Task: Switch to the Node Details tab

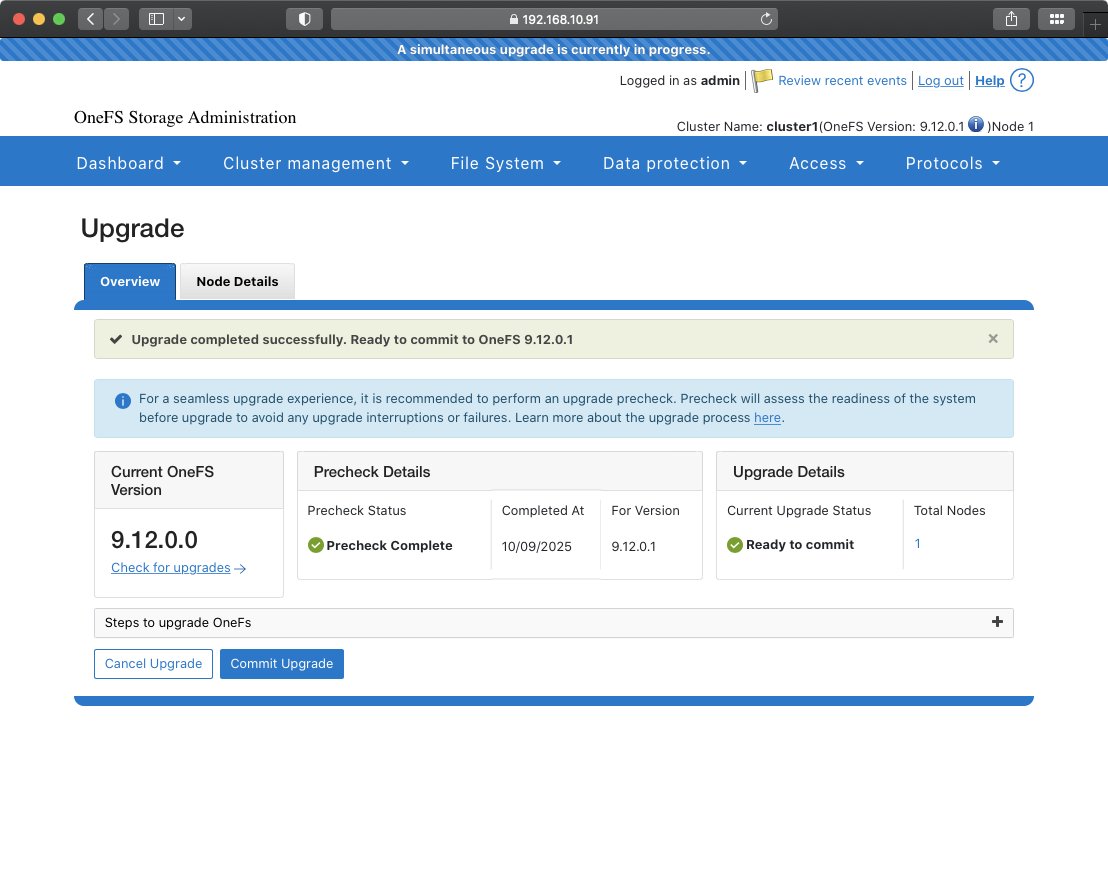Action: click(237, 281)
